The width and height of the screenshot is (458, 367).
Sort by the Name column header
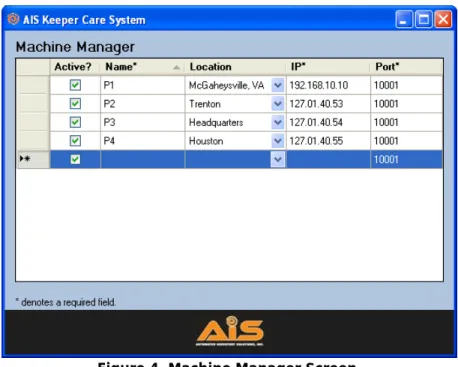[142, 67]
